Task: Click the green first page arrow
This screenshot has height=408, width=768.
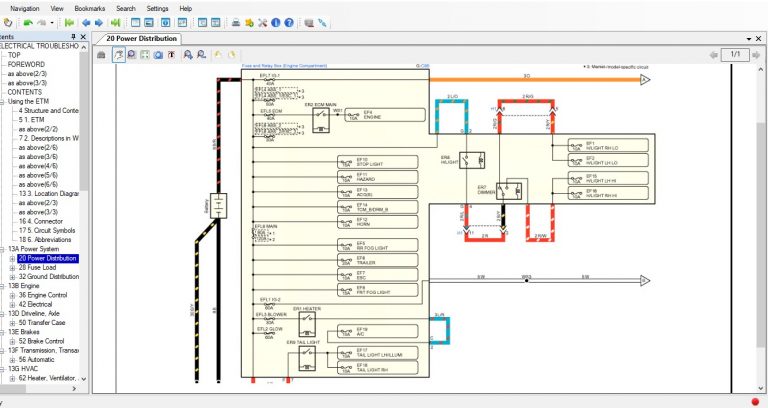Action: [69, 23]
